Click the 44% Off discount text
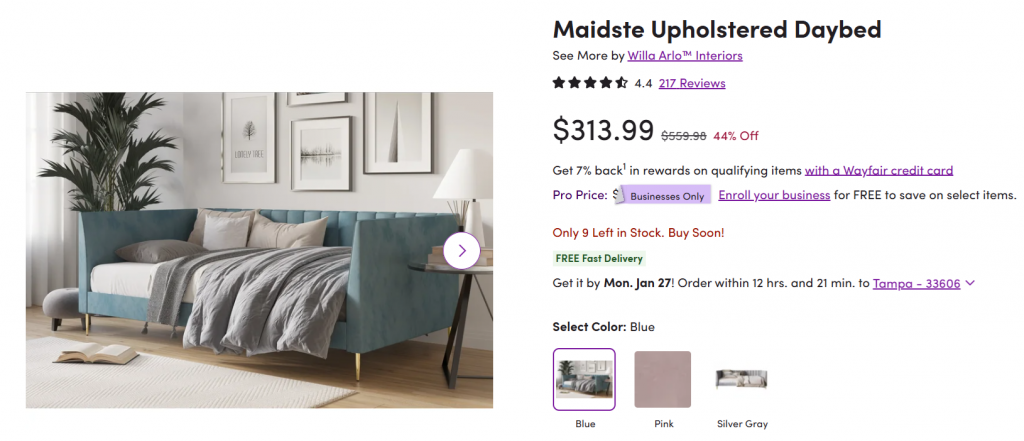The width and height of the screenshot is (1024, 441). tap(736, 136)
